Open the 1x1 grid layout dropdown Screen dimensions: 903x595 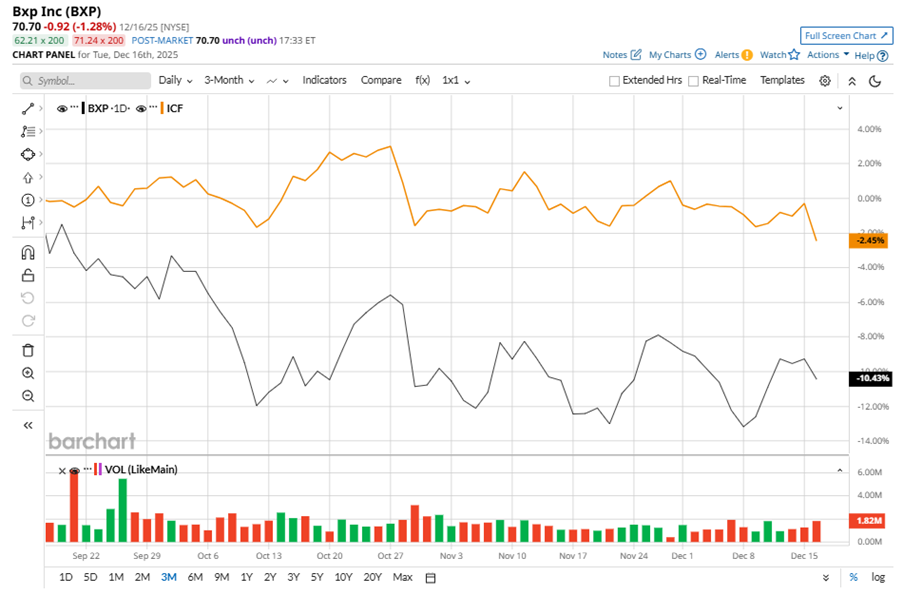pyautogui.click(x=456, y=81)
